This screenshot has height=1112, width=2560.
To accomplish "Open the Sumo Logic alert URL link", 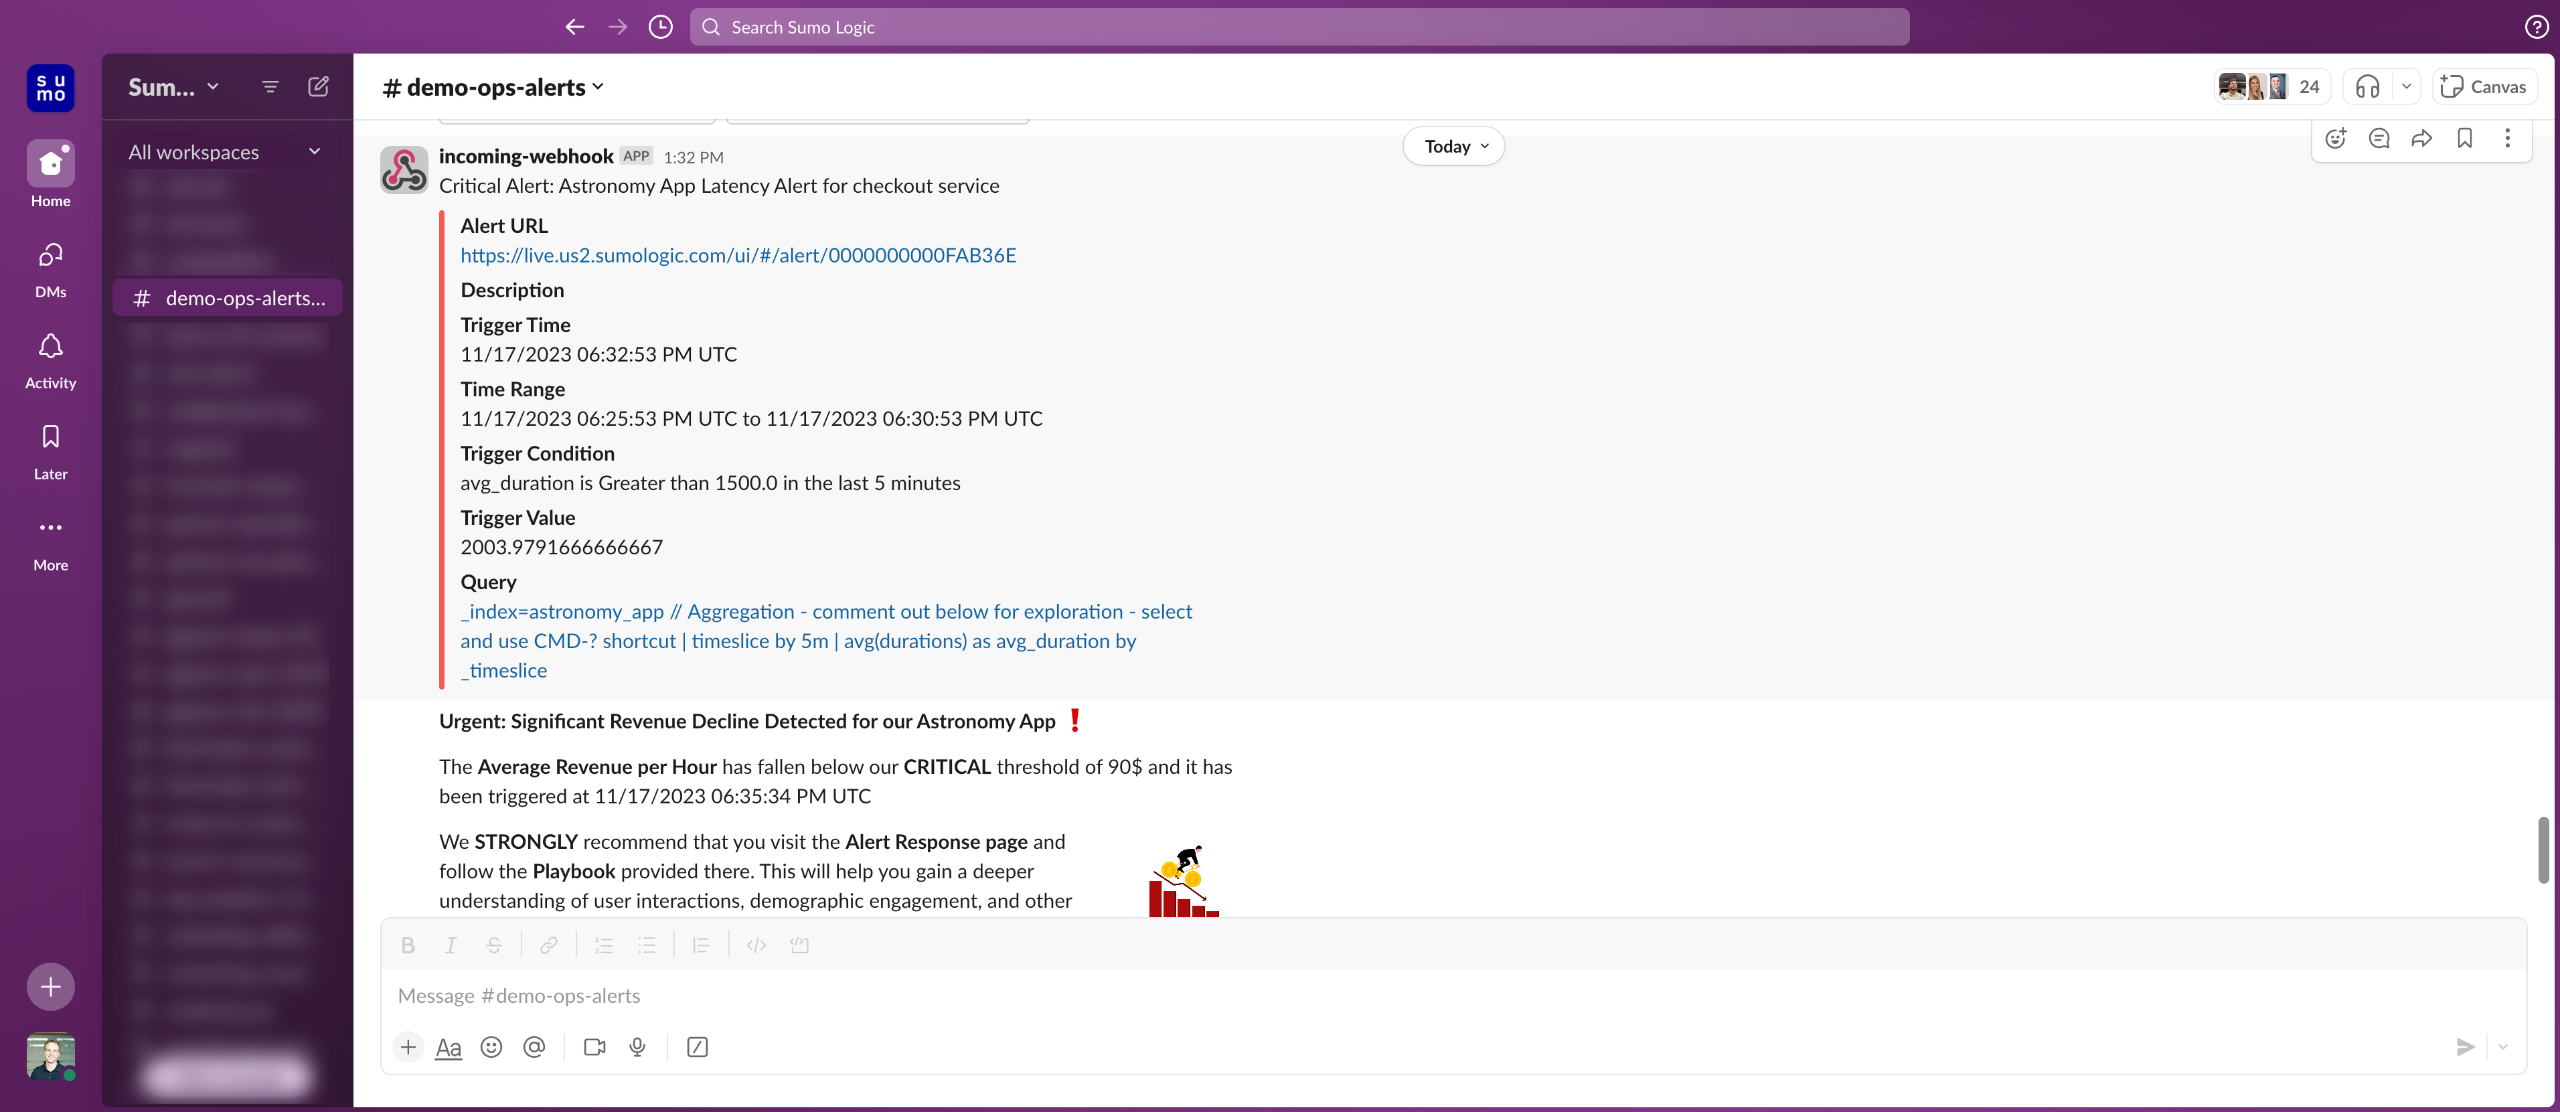I will pyautogui.click(x=738, y=255).
